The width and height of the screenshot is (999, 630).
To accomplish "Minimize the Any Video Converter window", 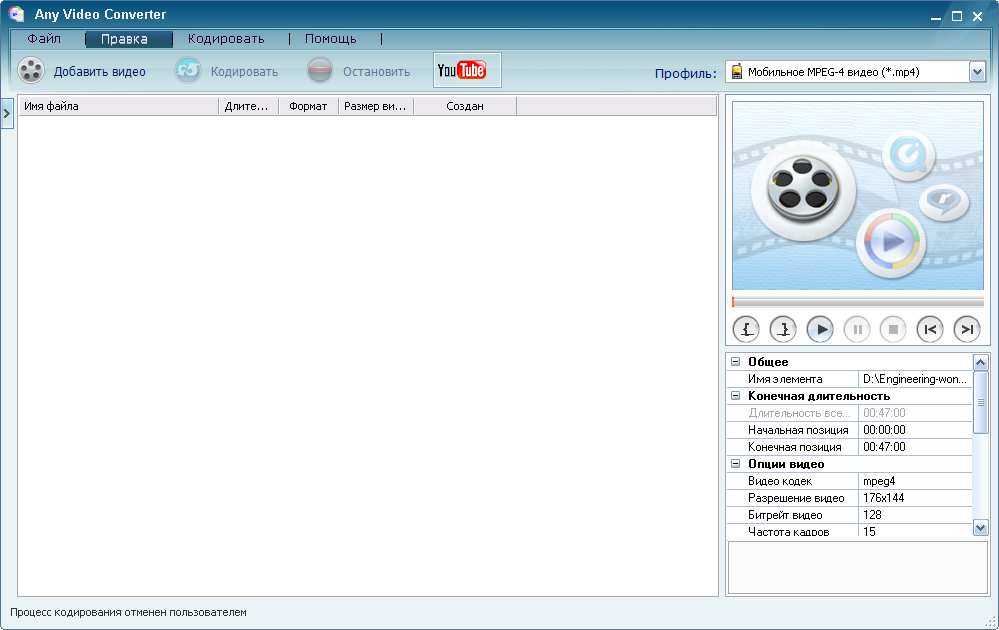I will [936, 17].
